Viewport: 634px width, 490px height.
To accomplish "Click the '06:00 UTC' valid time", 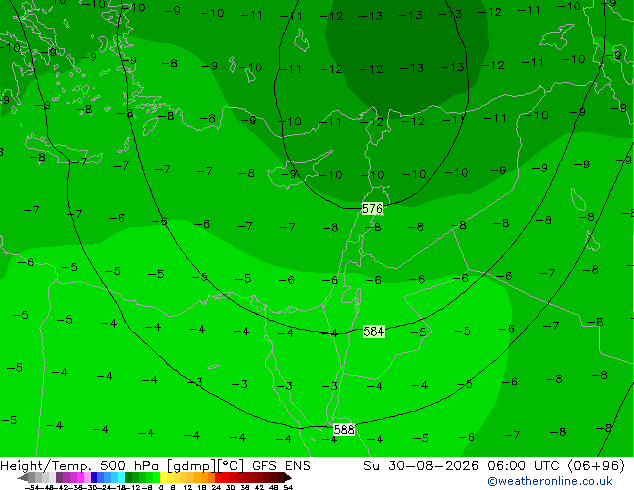I will pos(525,466).
